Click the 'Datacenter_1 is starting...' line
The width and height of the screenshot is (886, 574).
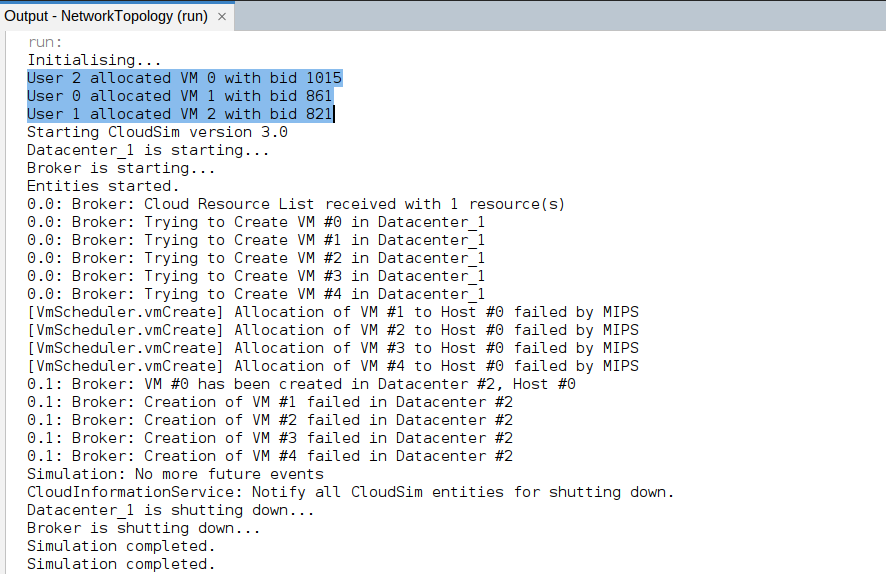pyautogui.click(x=148, y=150)
